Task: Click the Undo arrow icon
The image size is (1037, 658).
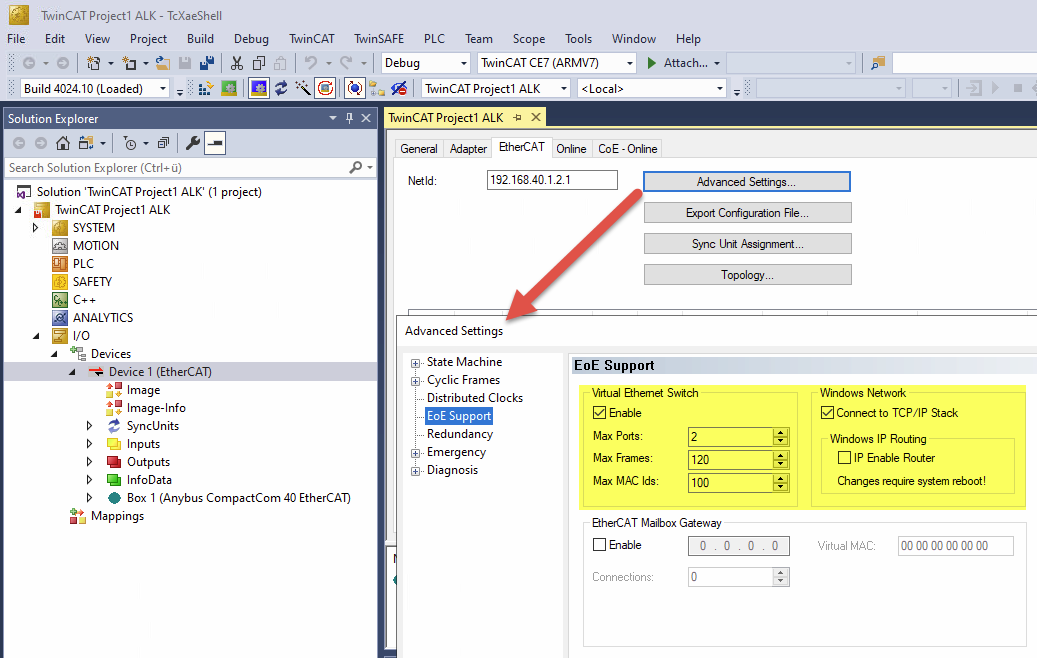Action: (x=310, y=63)
